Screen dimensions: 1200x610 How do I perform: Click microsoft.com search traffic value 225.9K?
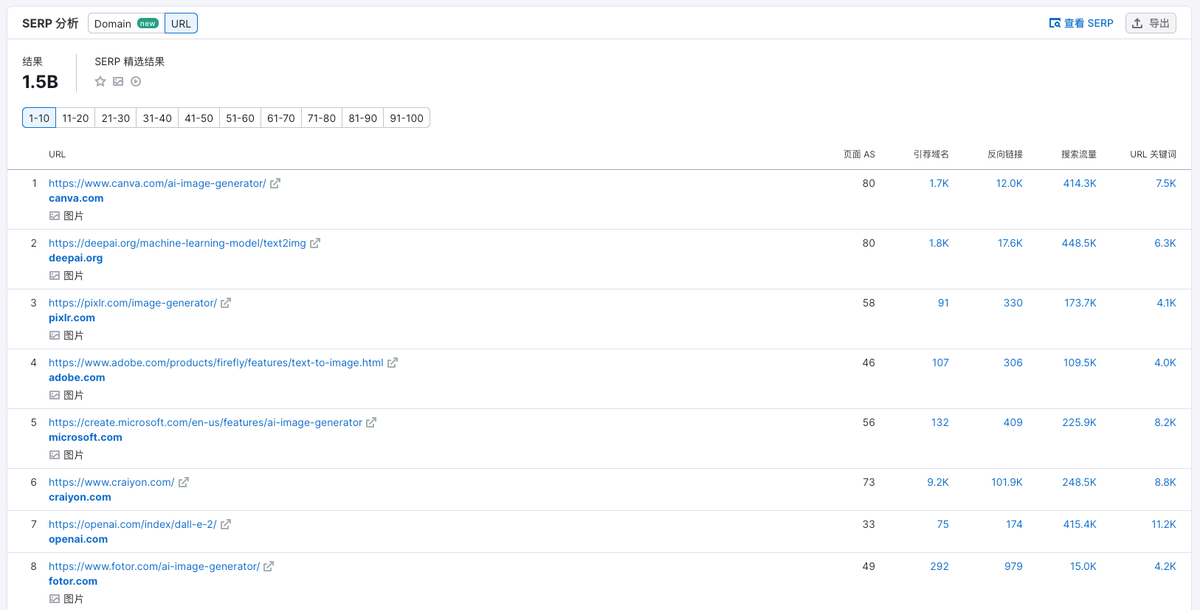click(x=1079, y=423)
